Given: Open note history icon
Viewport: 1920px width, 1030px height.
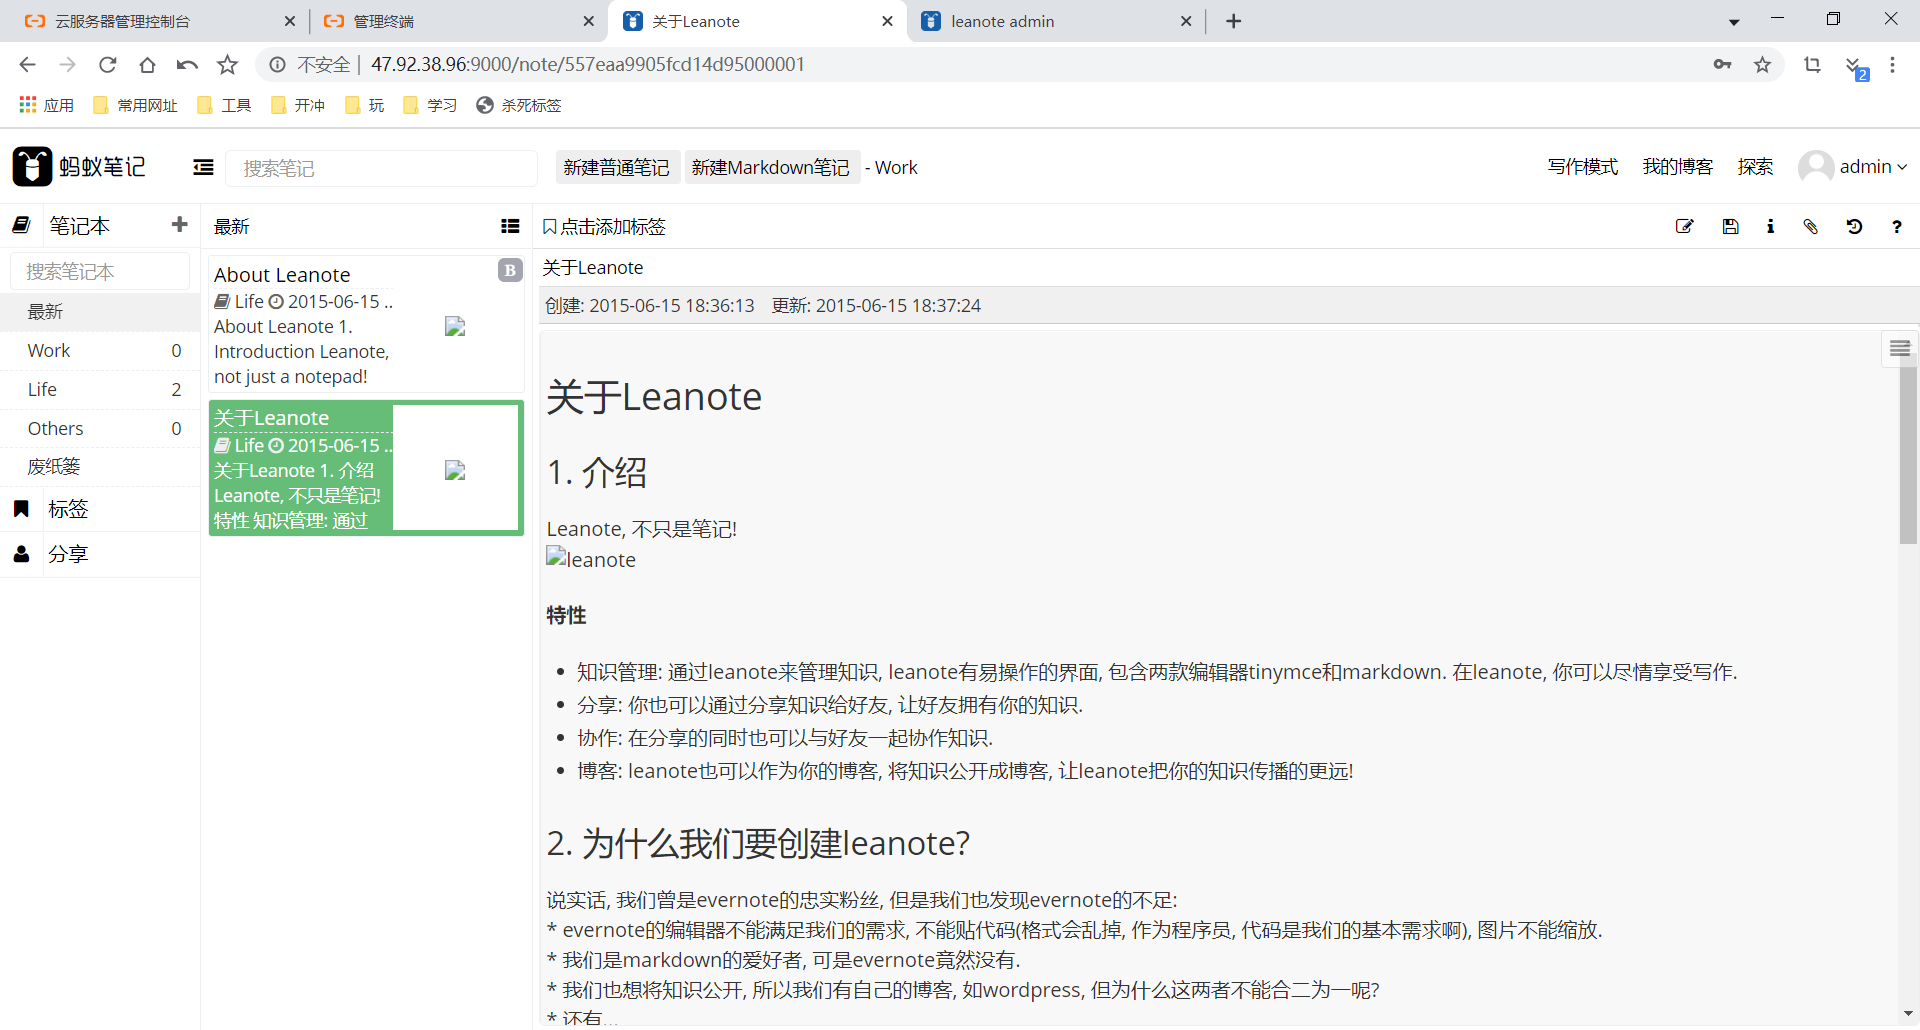Looking at the screenshot, I should (x=1854, y=227).
